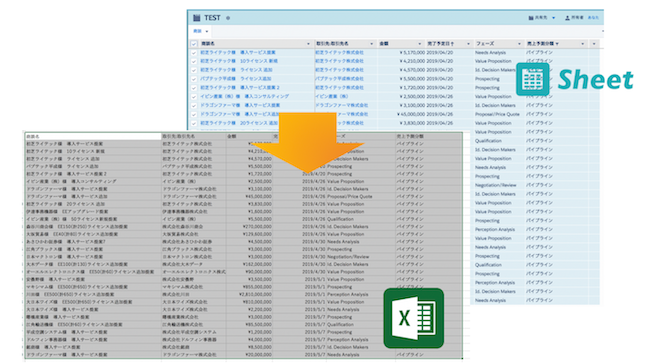
Task: Toggle the checkbox of the ¥5,500,000 row in Sheet
Action: click(x=194, y=79)
